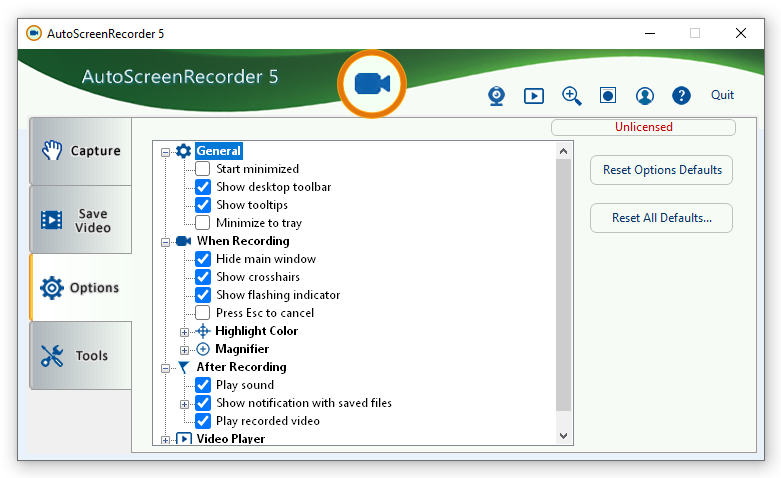Image resolution: width=781 pixels, height=478 pixels.
Task: Click the plus-circle icon beside Magnifier
Action: (203, 349)
